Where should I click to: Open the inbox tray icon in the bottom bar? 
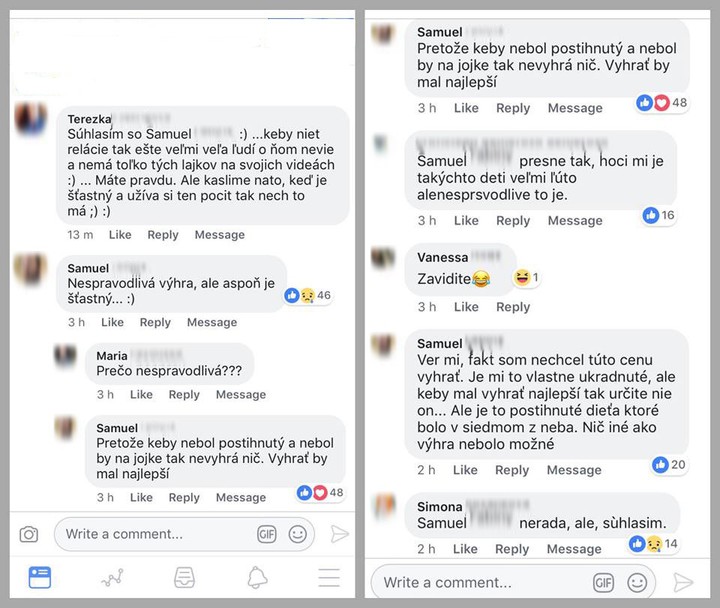184,577
